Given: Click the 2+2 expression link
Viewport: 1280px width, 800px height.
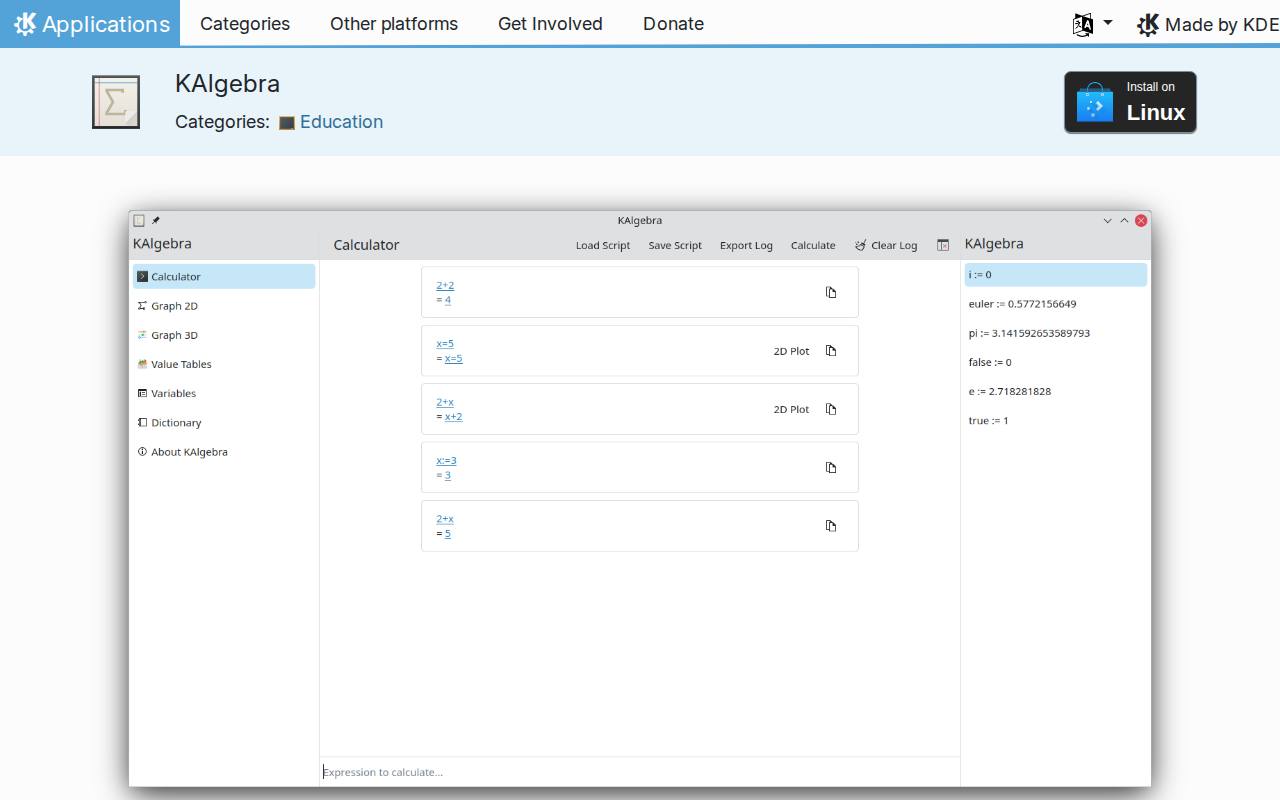Looking at the screenshot, I should (x=445, y=285).
